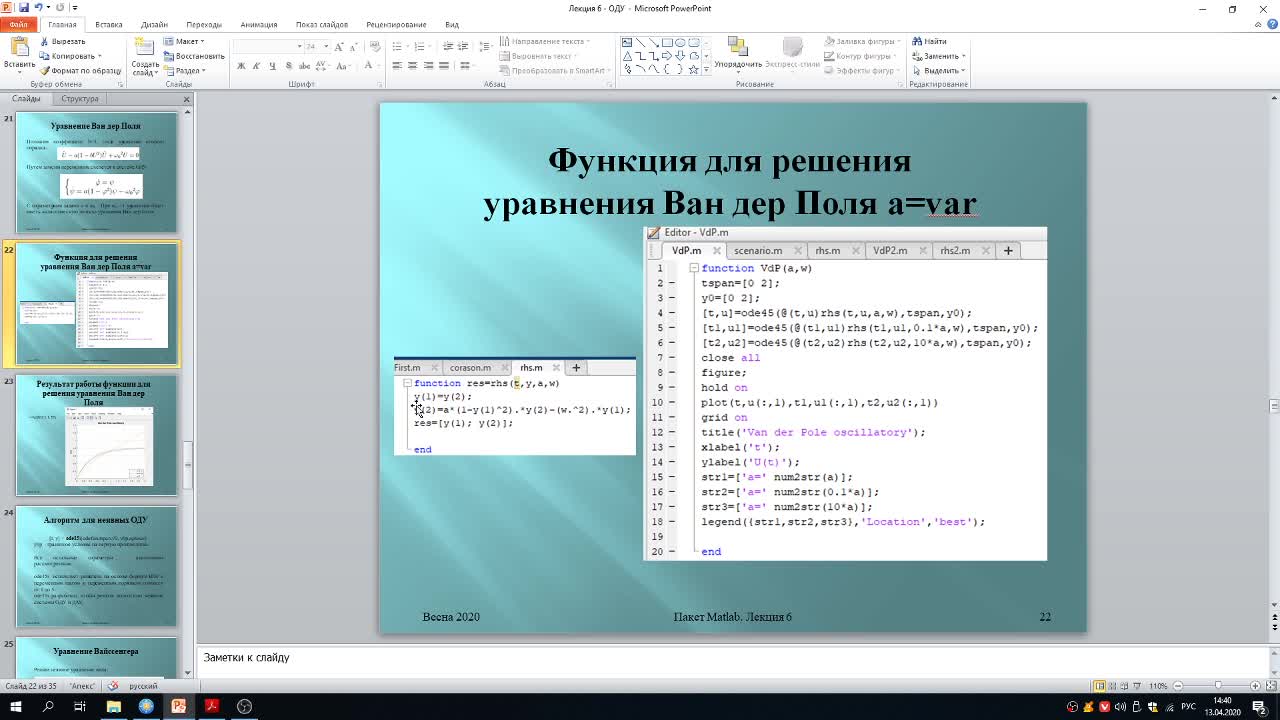Viewport: 1280px width, 720px height.
Task: Toggle italic formatting with К button
Action: pos(257,66)
